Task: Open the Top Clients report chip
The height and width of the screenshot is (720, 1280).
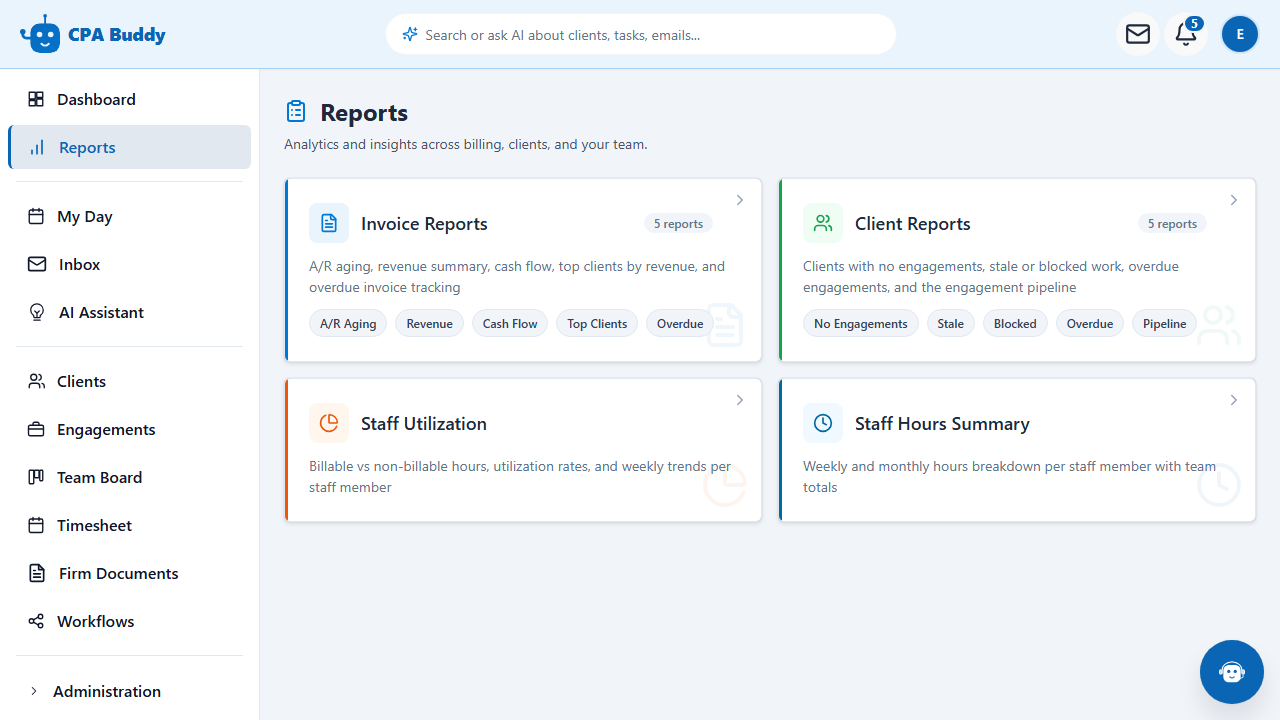Action: (597, 323)
